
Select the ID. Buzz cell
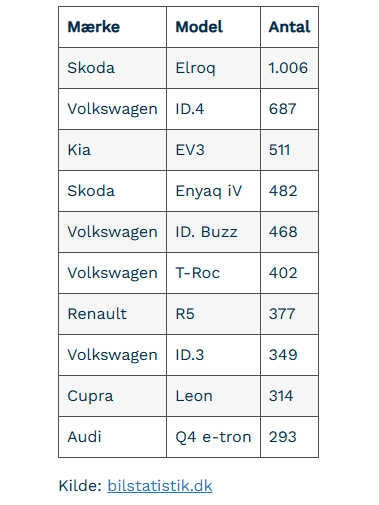pyautogui.click(x=213, y=232)
